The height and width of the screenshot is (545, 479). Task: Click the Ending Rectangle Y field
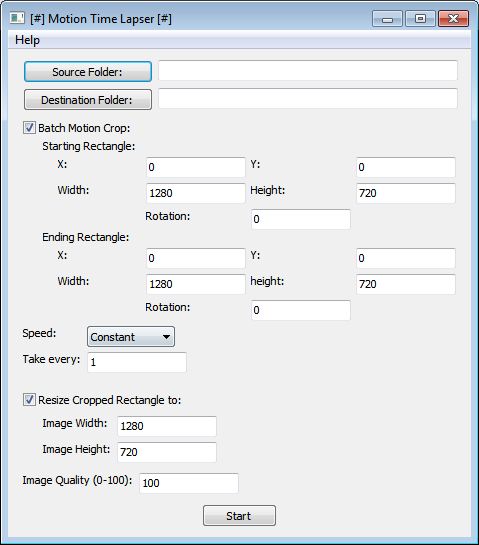406,258
